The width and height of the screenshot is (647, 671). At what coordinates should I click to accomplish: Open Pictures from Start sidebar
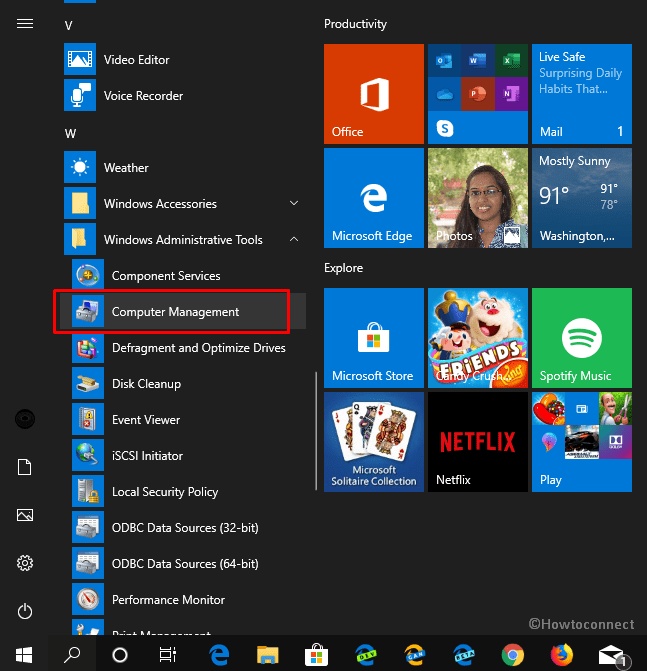(x=25, y=515)
